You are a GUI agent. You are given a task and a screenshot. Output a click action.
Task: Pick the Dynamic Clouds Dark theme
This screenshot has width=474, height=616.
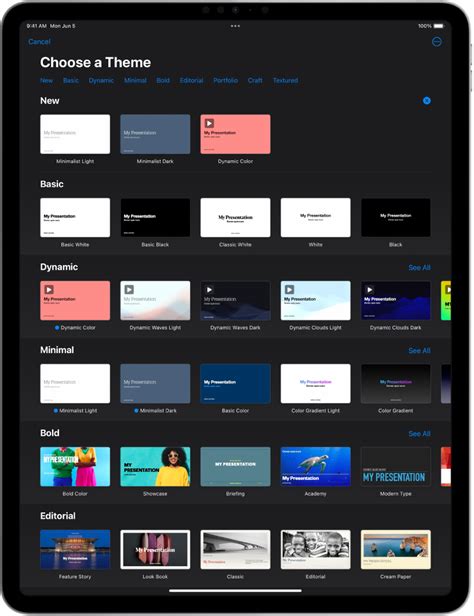(395, 300)
